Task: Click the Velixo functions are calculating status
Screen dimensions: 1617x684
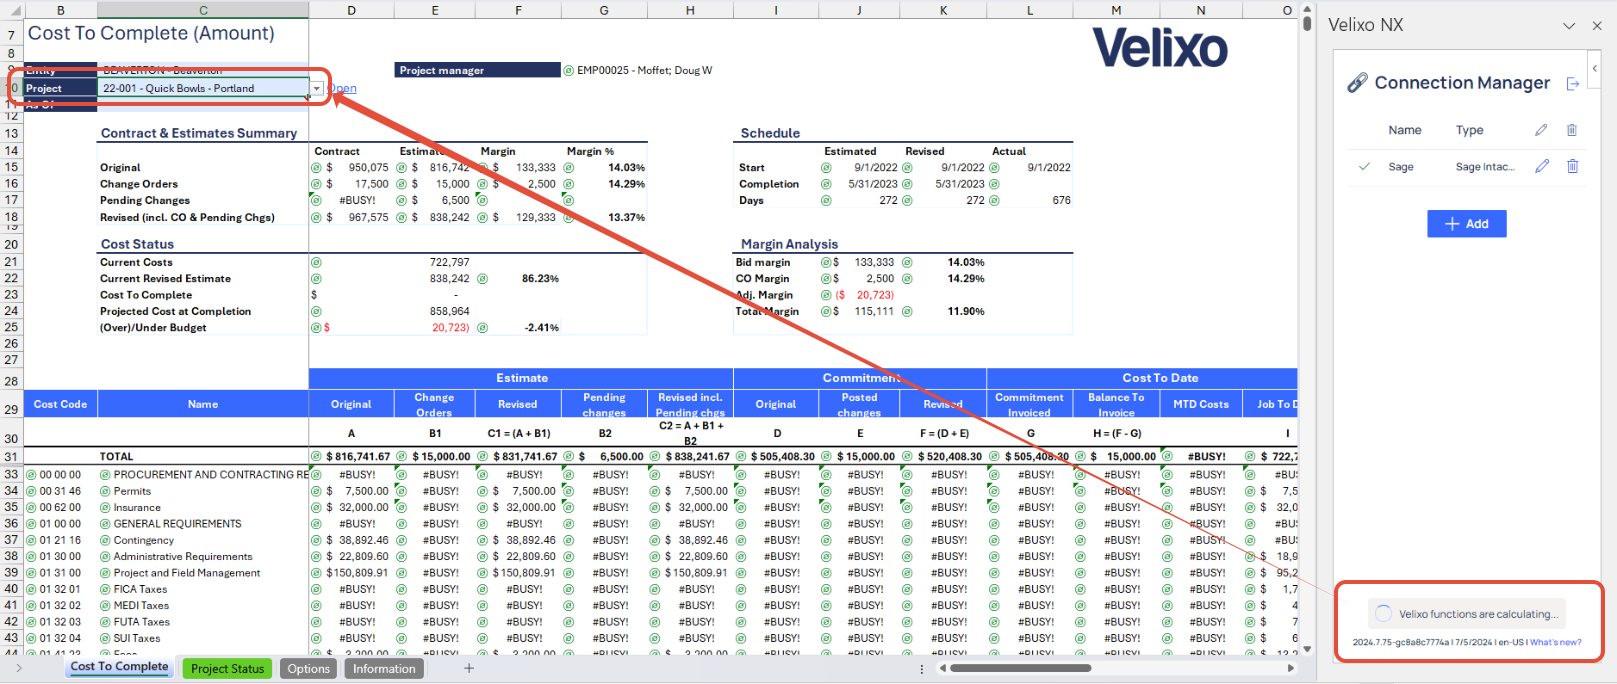Action: pyautogui.click(x=1467, y=614)
